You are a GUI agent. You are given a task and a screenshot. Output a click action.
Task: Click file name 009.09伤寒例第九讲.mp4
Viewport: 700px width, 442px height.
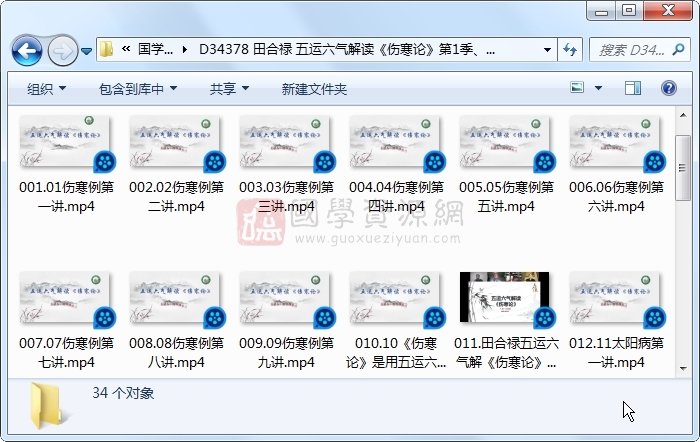tap(286, 352)
